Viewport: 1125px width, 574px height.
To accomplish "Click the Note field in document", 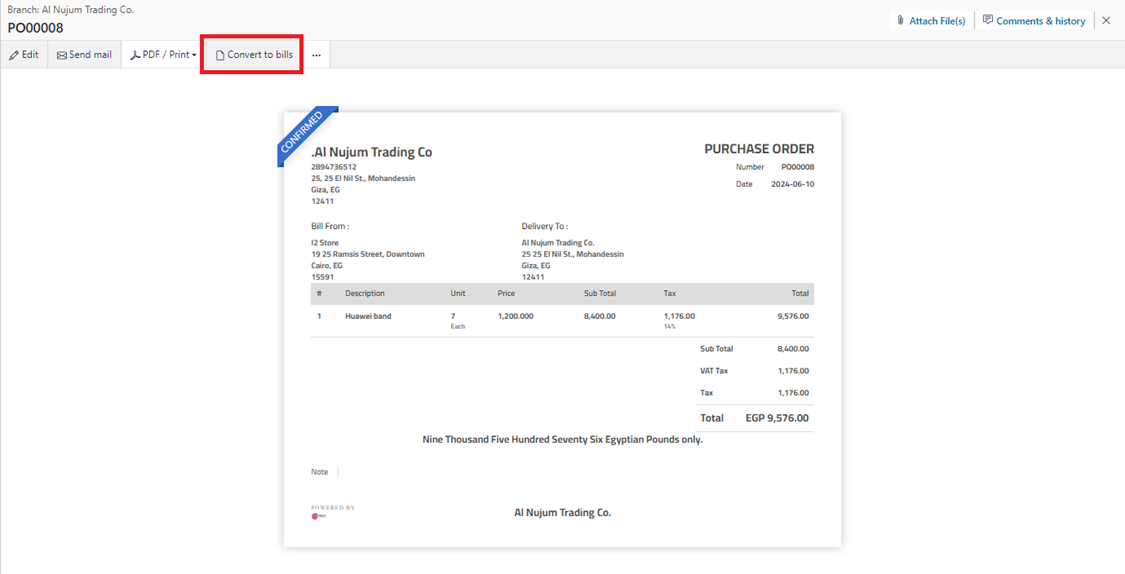I will click(x=319, y=472).
